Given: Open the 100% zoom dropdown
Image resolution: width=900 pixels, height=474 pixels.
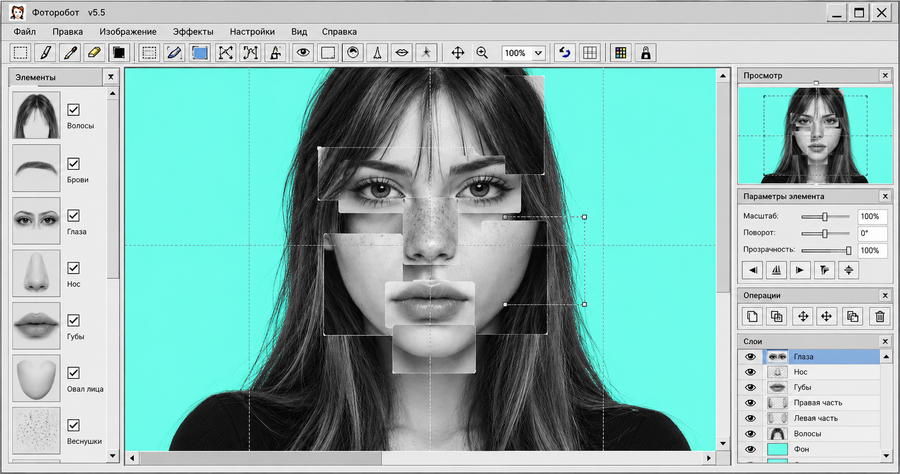Looking at the screenshot, I should [538, 53].
